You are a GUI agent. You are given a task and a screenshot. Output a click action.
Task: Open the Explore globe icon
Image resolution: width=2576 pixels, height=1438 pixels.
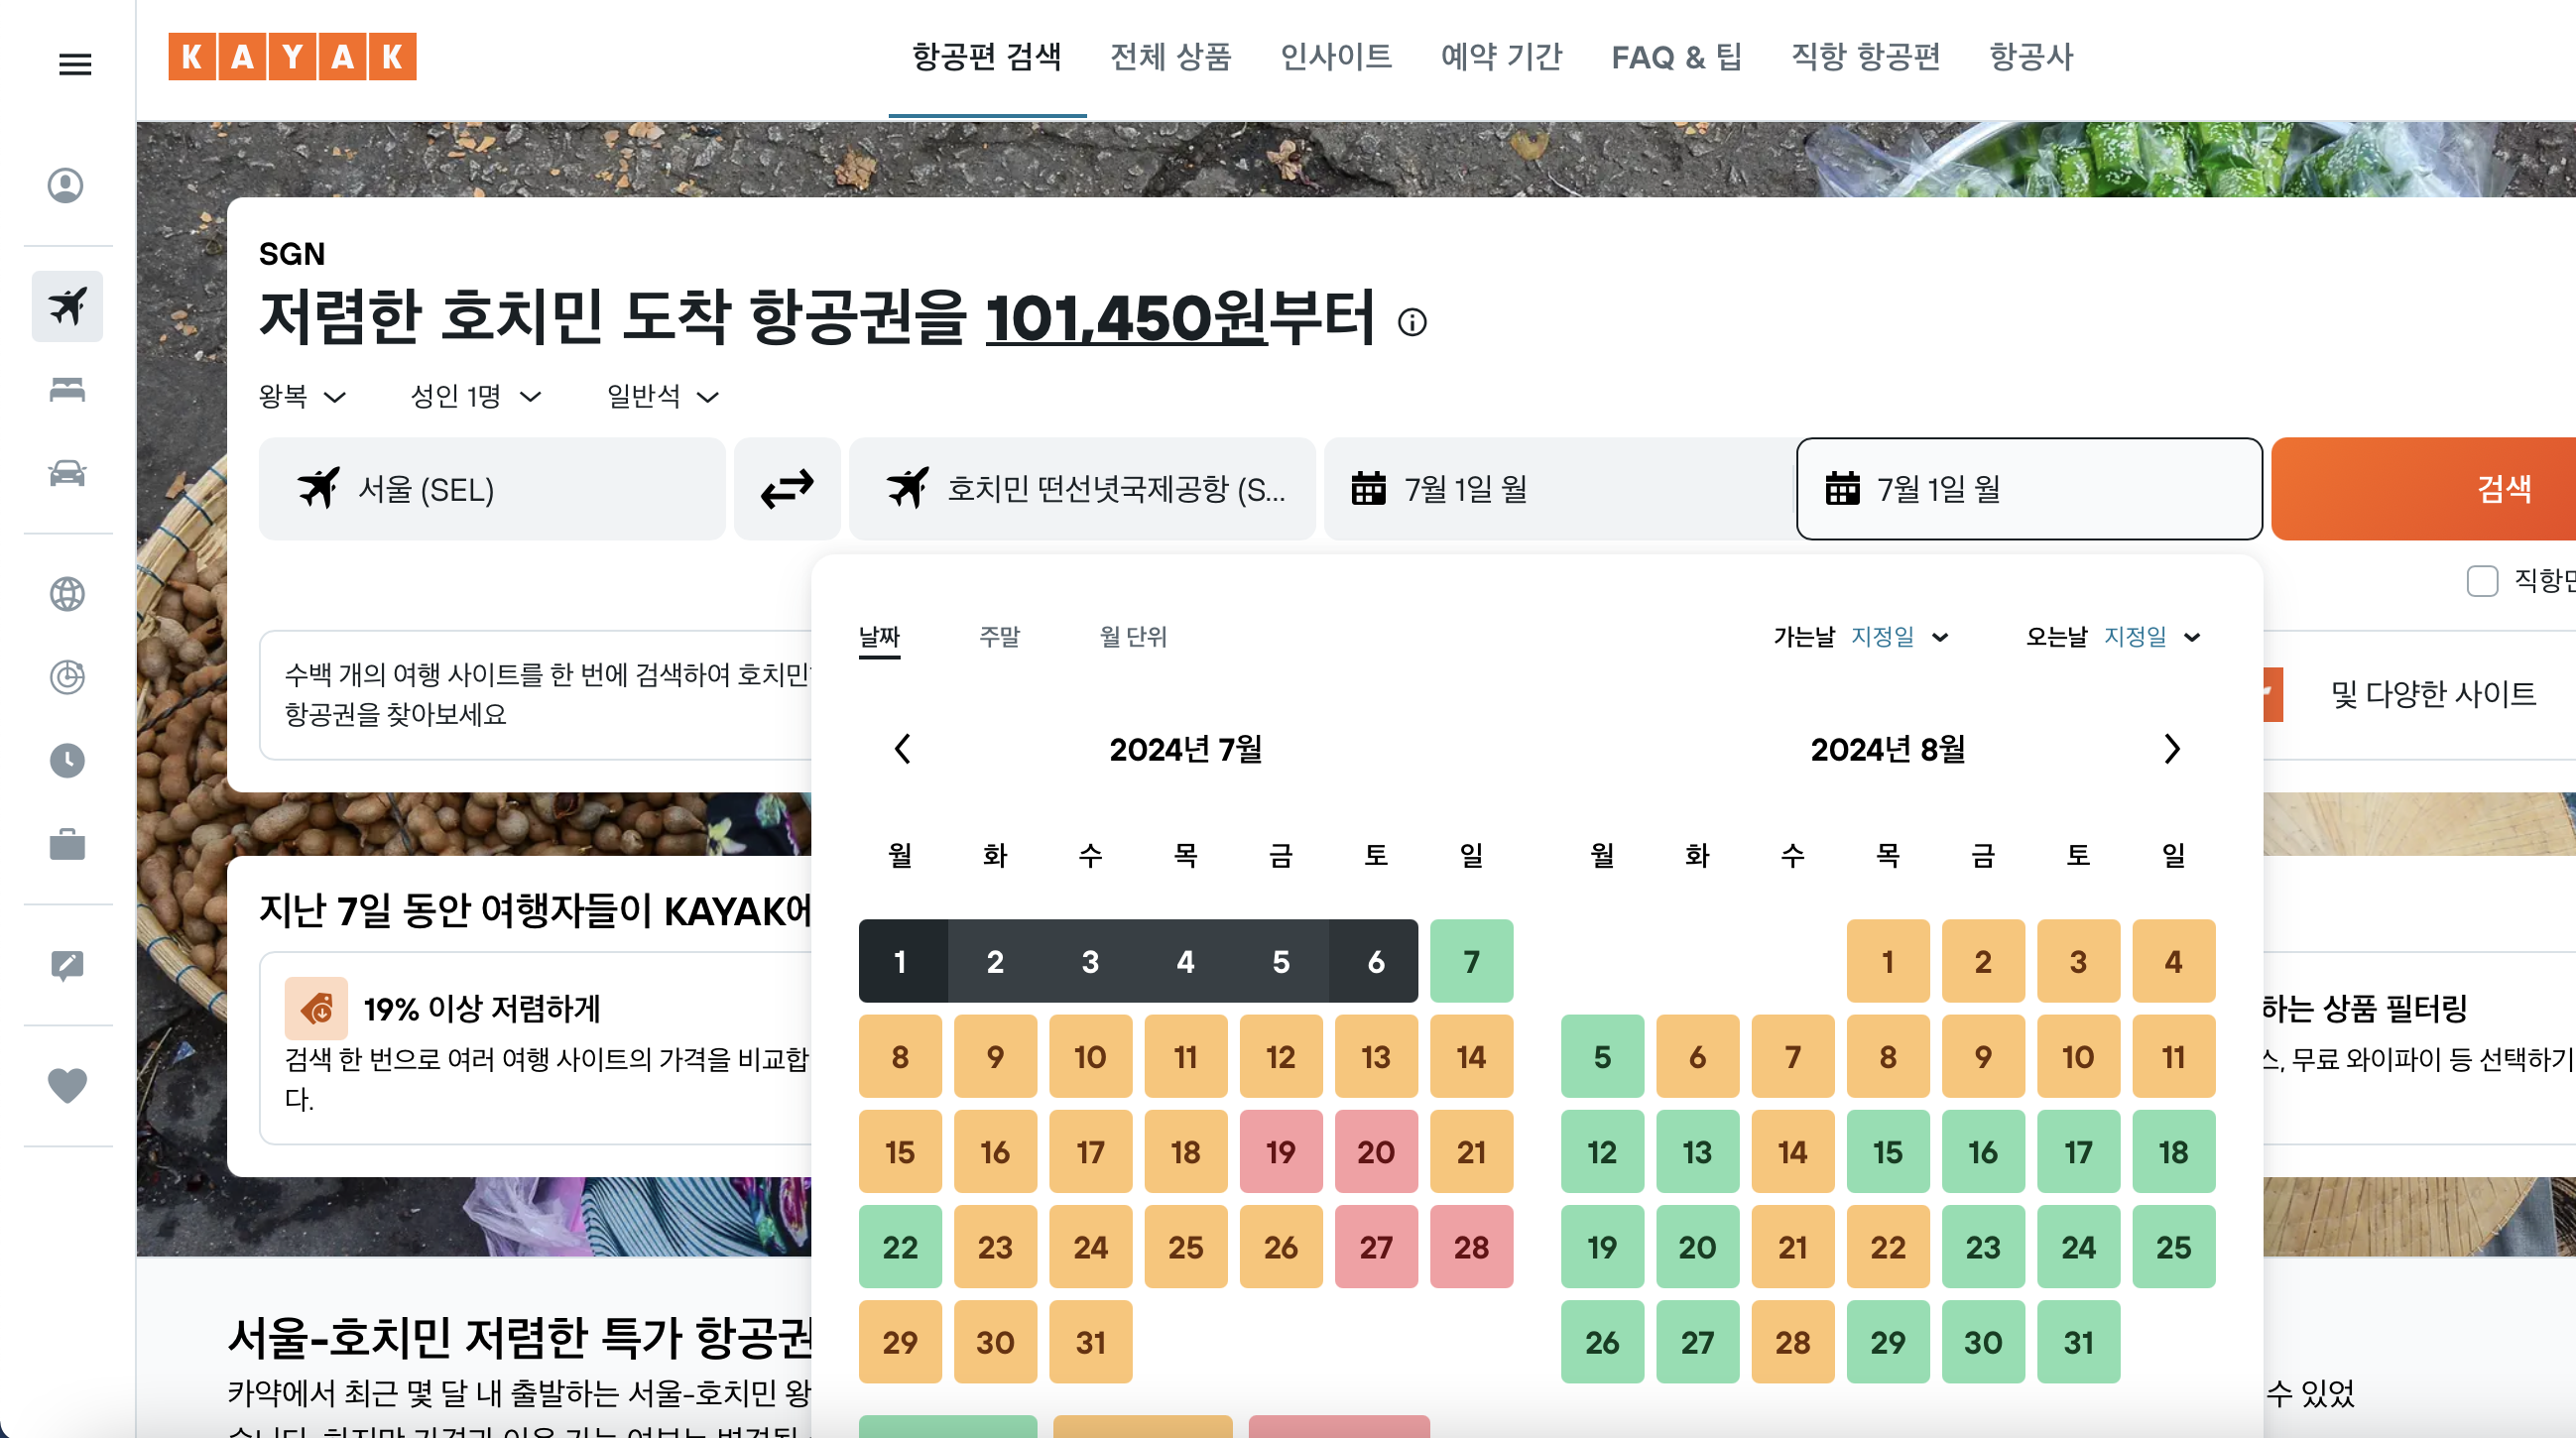pos(67,594)
